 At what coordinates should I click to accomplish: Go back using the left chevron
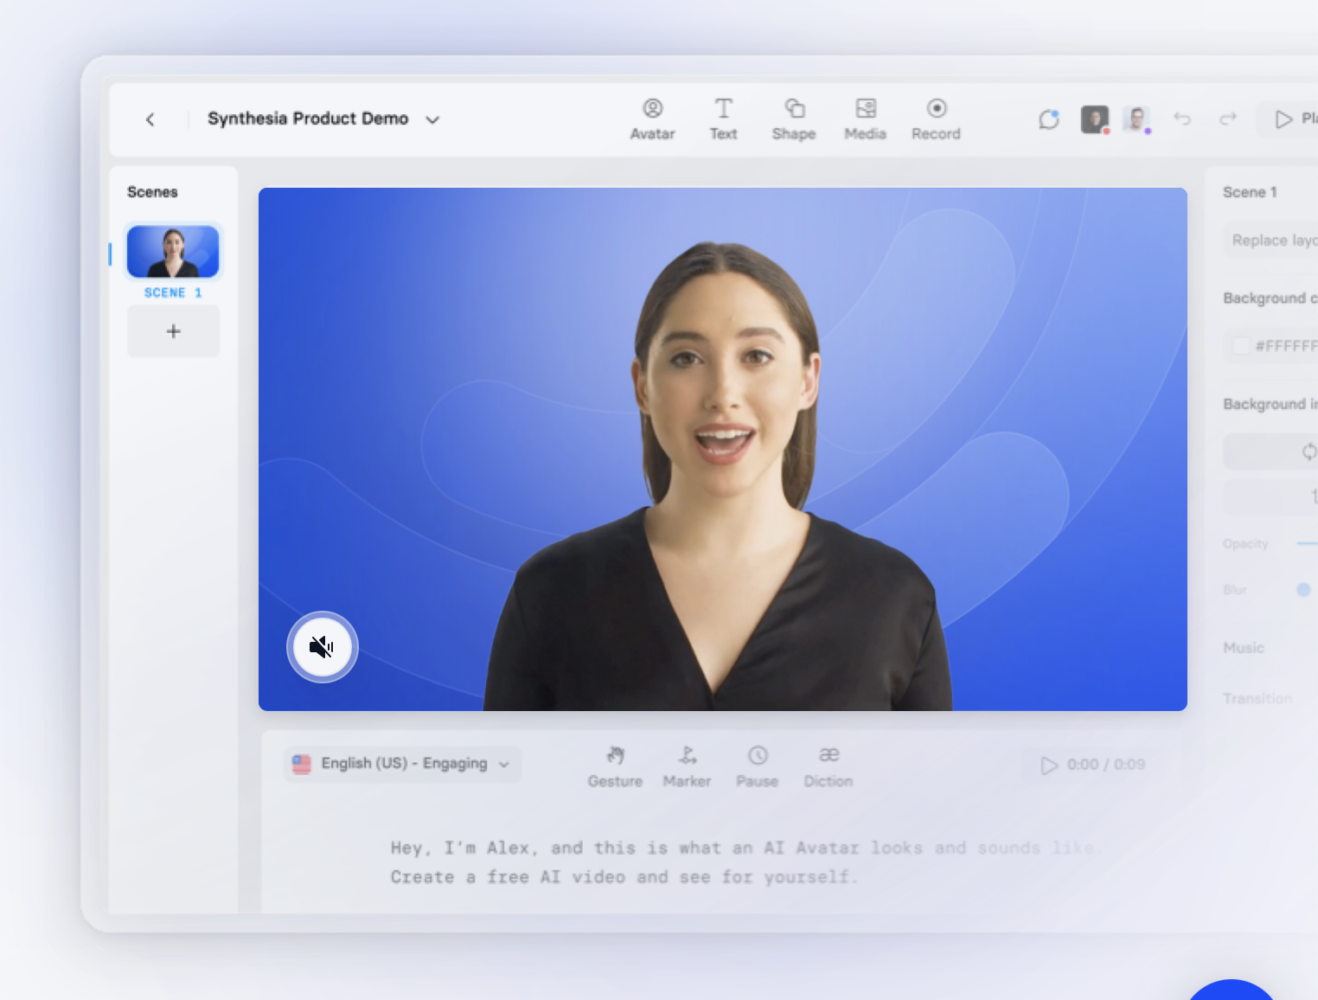tap(150, 119)
